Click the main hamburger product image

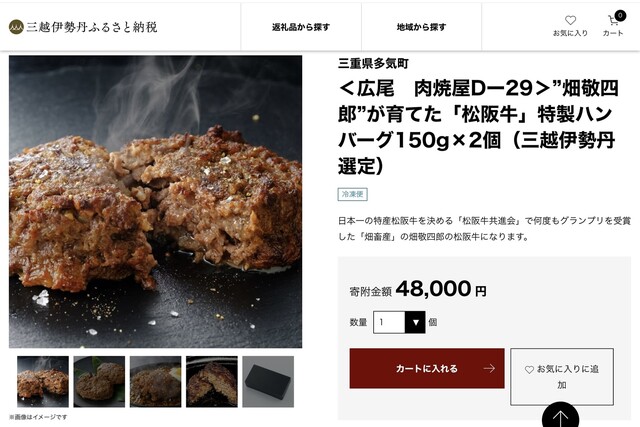click(156, 202)
